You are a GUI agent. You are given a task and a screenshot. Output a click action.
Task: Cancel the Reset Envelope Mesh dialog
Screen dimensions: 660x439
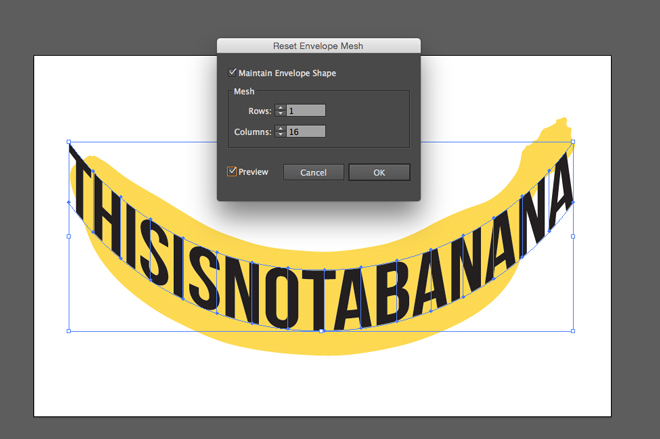click(313, 173)
